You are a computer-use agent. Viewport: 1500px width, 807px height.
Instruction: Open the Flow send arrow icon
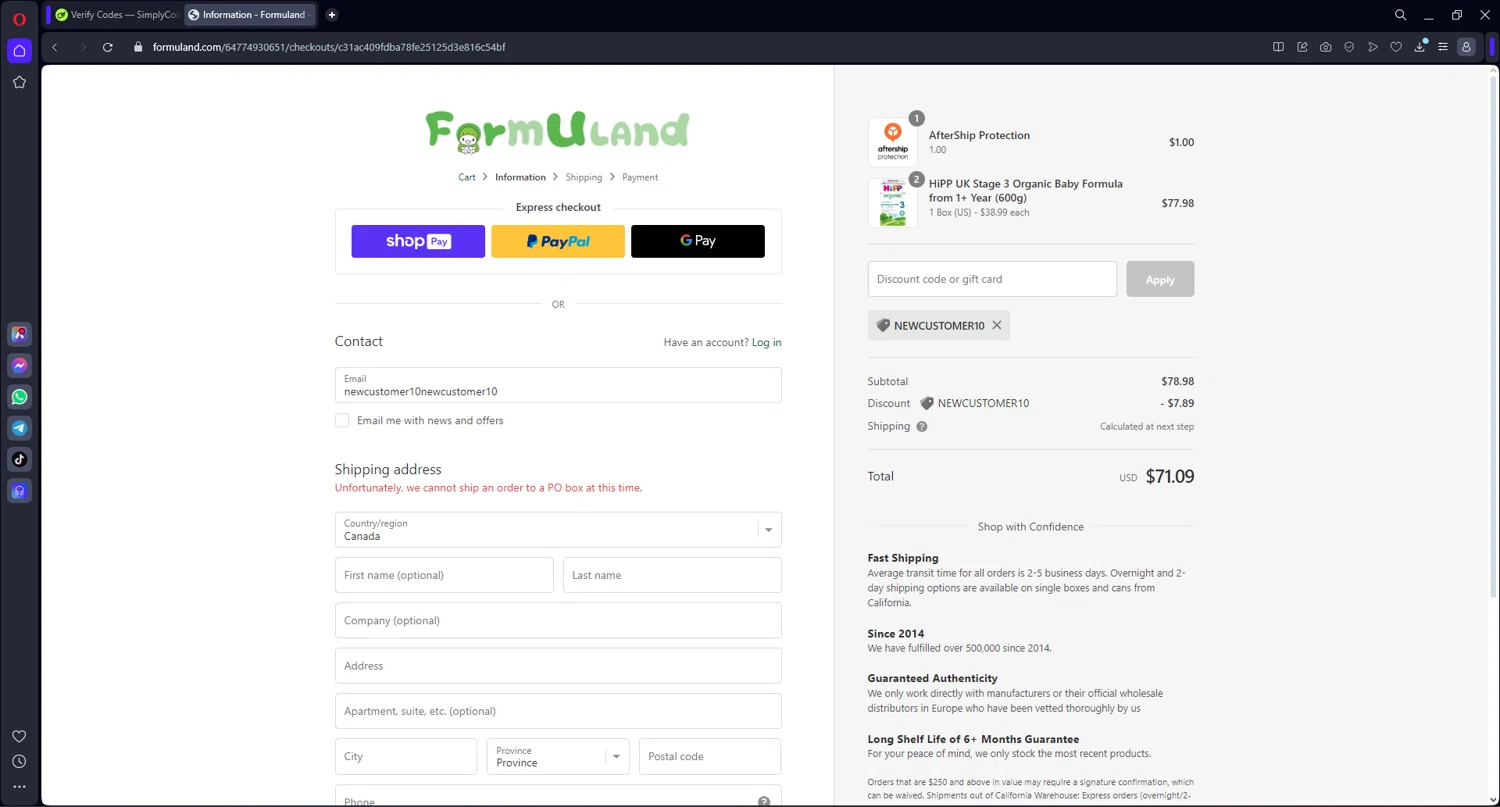1373,47
